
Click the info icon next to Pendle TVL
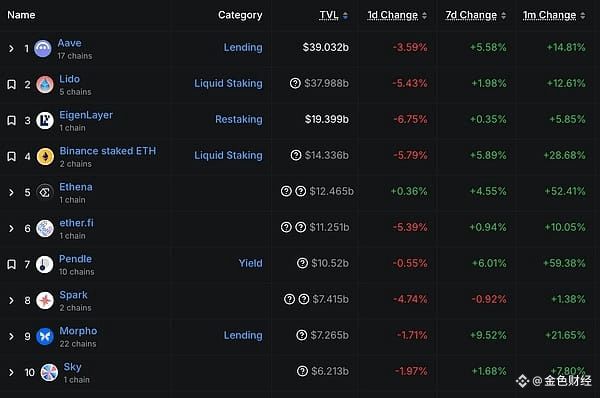tap(302, 263)
